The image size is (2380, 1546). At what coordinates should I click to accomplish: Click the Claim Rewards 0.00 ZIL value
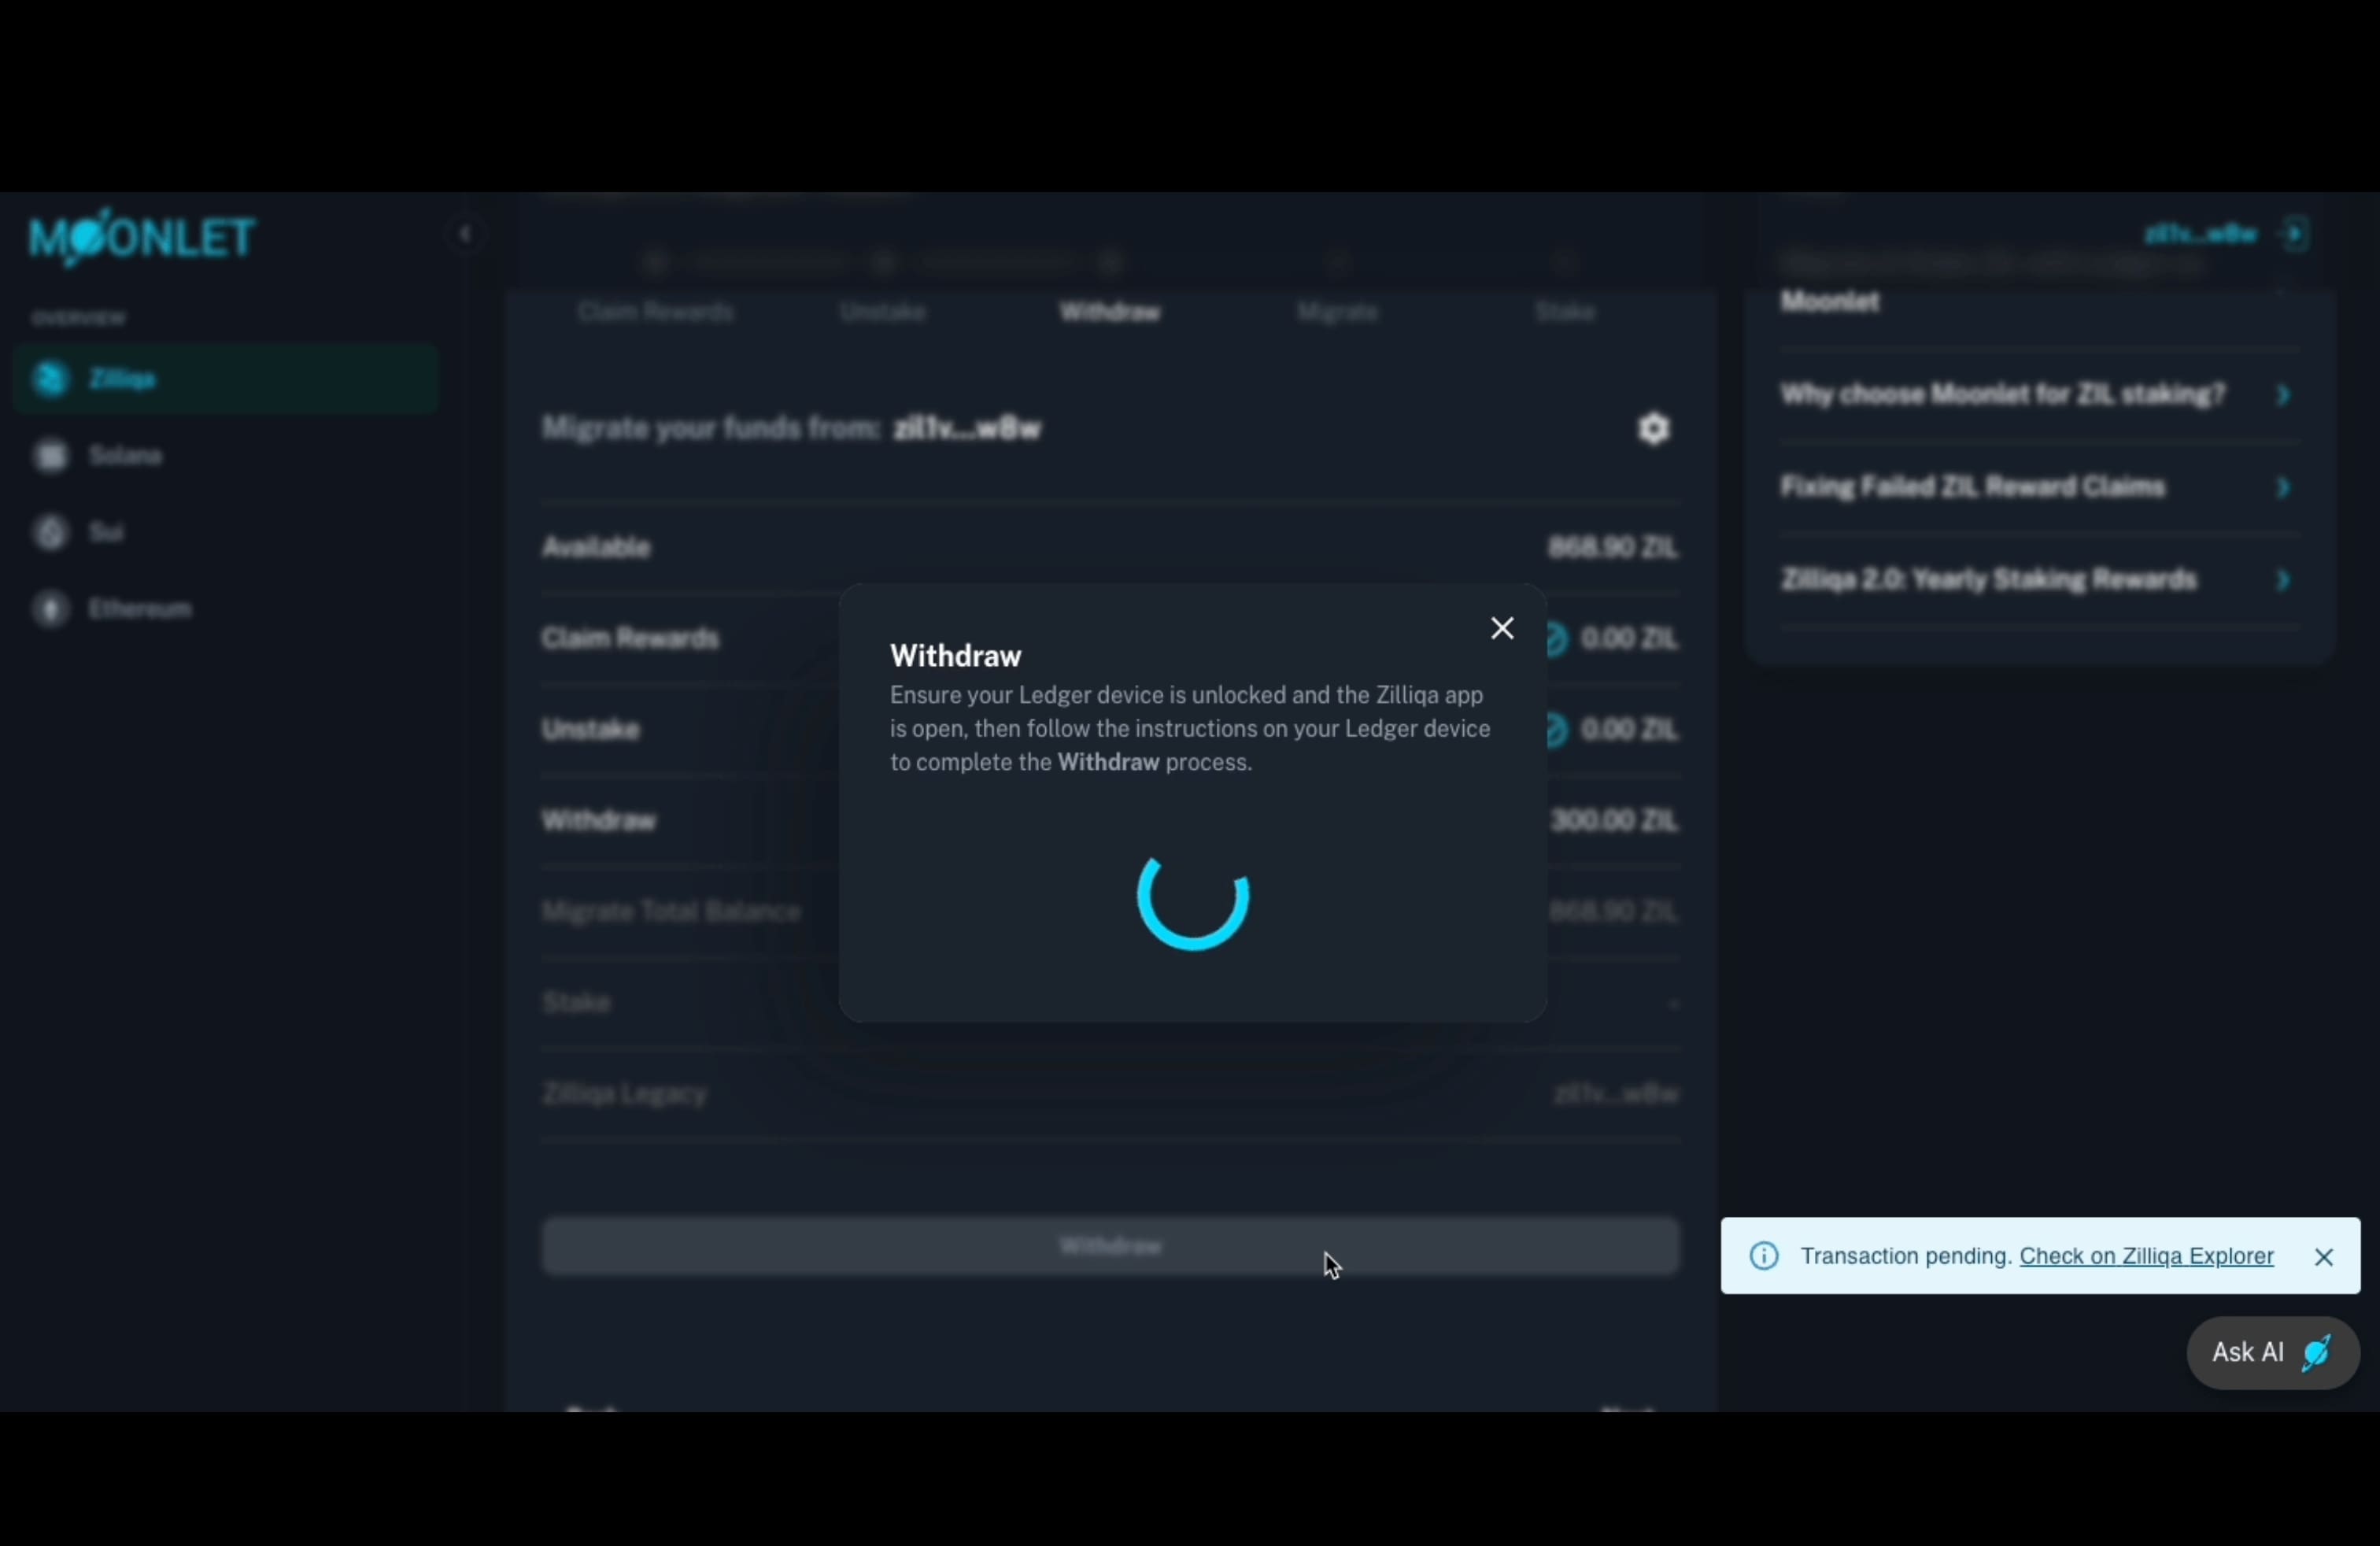click(x=1629, y=638)
